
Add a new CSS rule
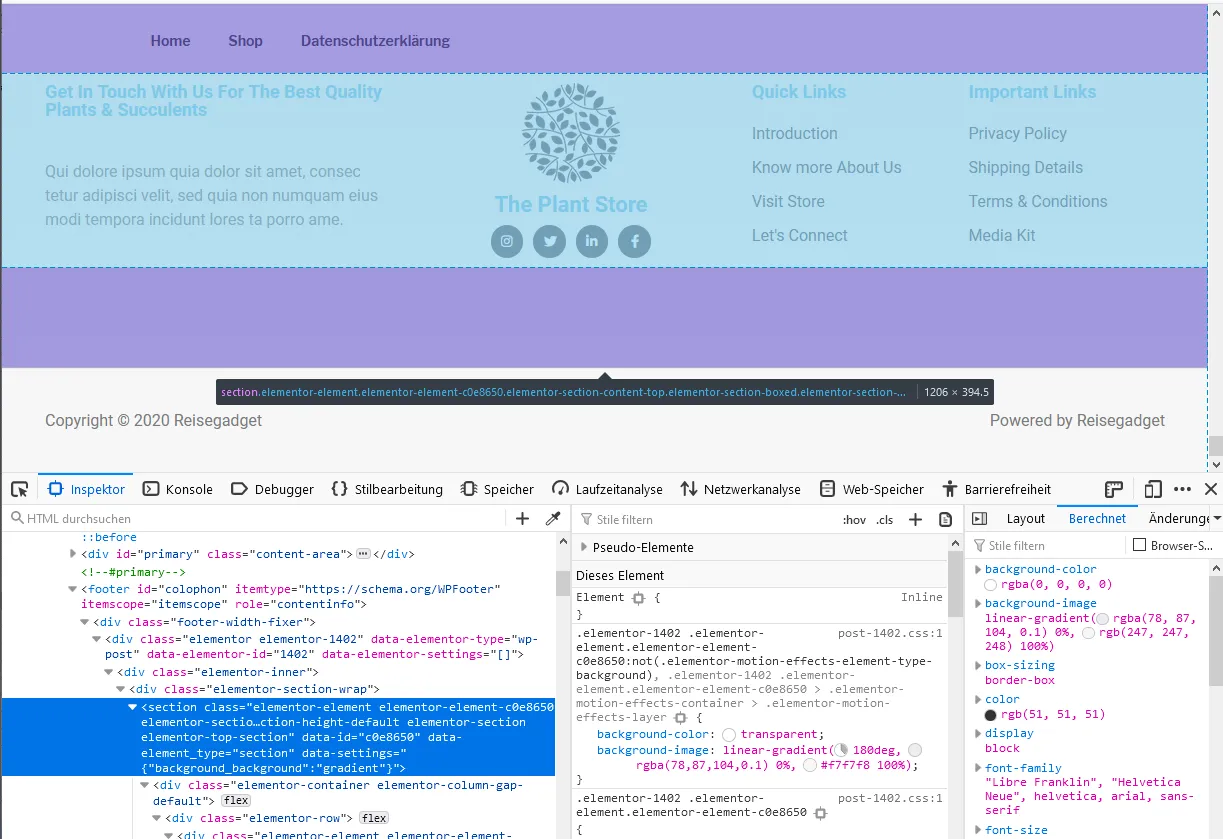915,519
